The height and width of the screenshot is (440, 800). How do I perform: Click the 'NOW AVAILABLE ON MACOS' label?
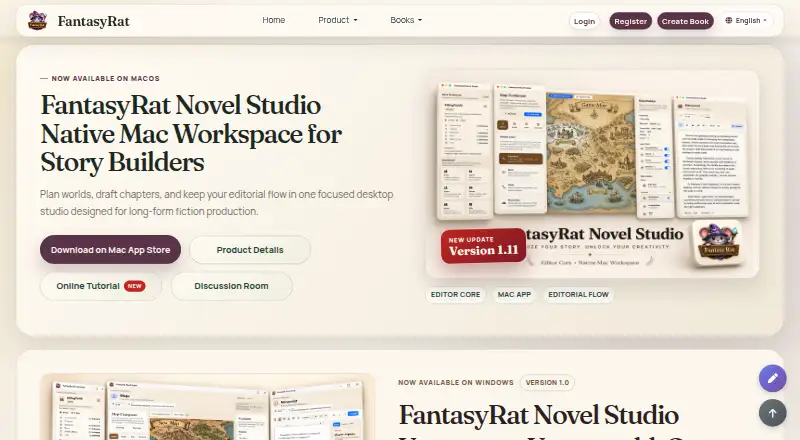click(x=106, y=79)
